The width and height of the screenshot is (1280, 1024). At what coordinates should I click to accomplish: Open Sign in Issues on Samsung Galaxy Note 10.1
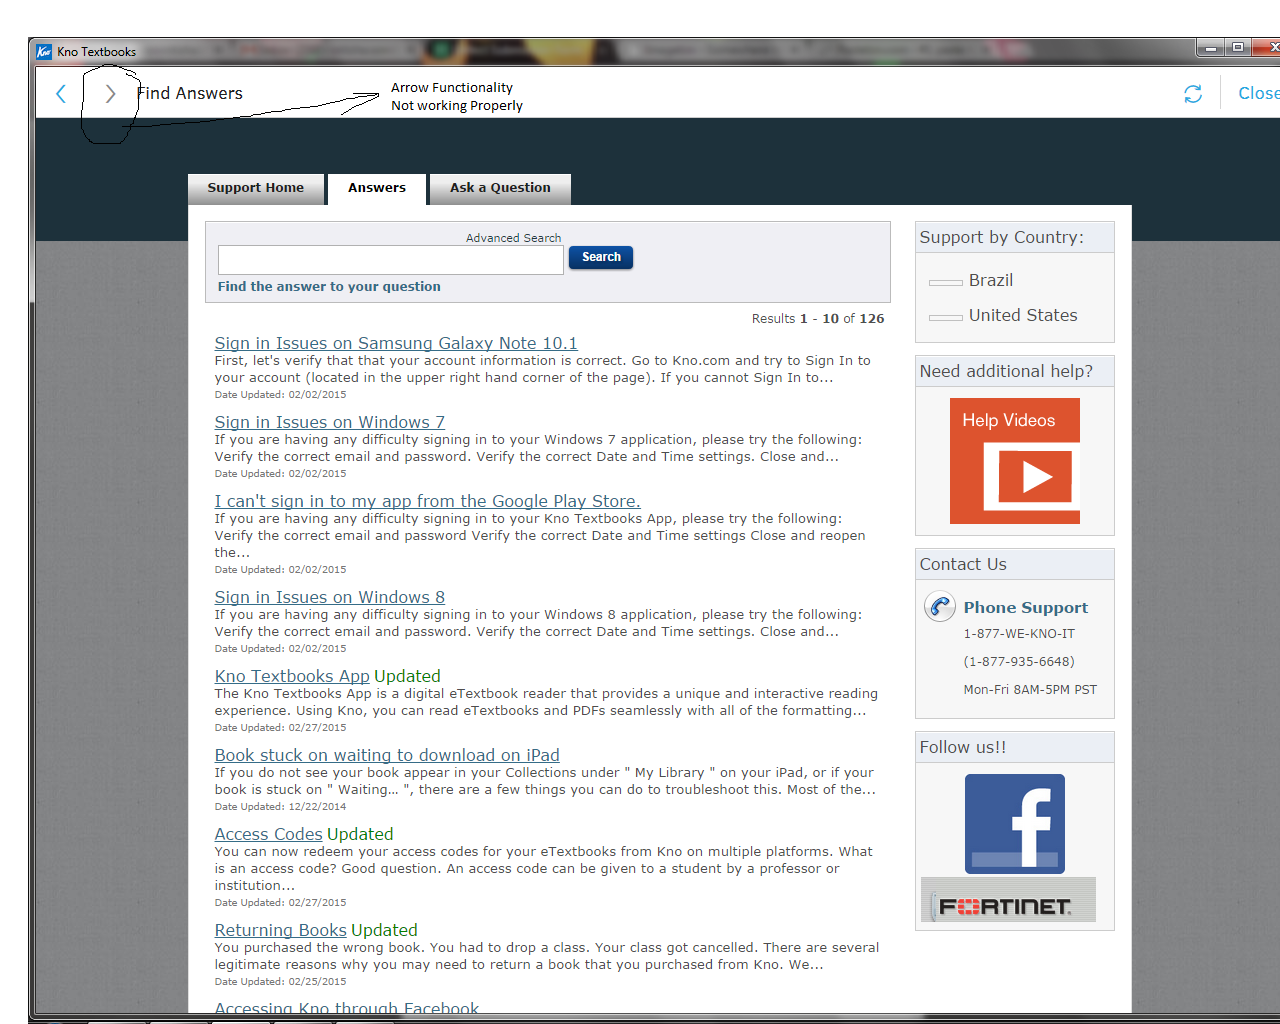click(396, 343)
